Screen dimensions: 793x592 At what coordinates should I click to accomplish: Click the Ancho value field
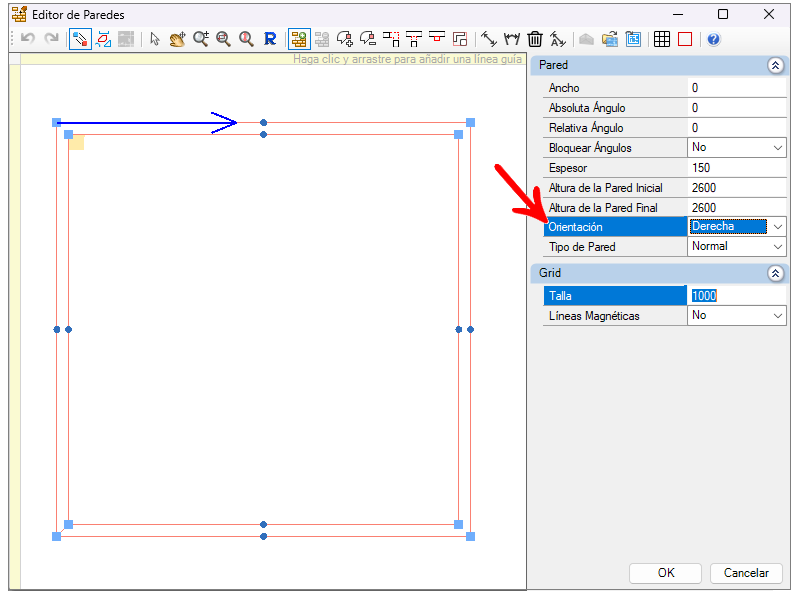(736, 88)
